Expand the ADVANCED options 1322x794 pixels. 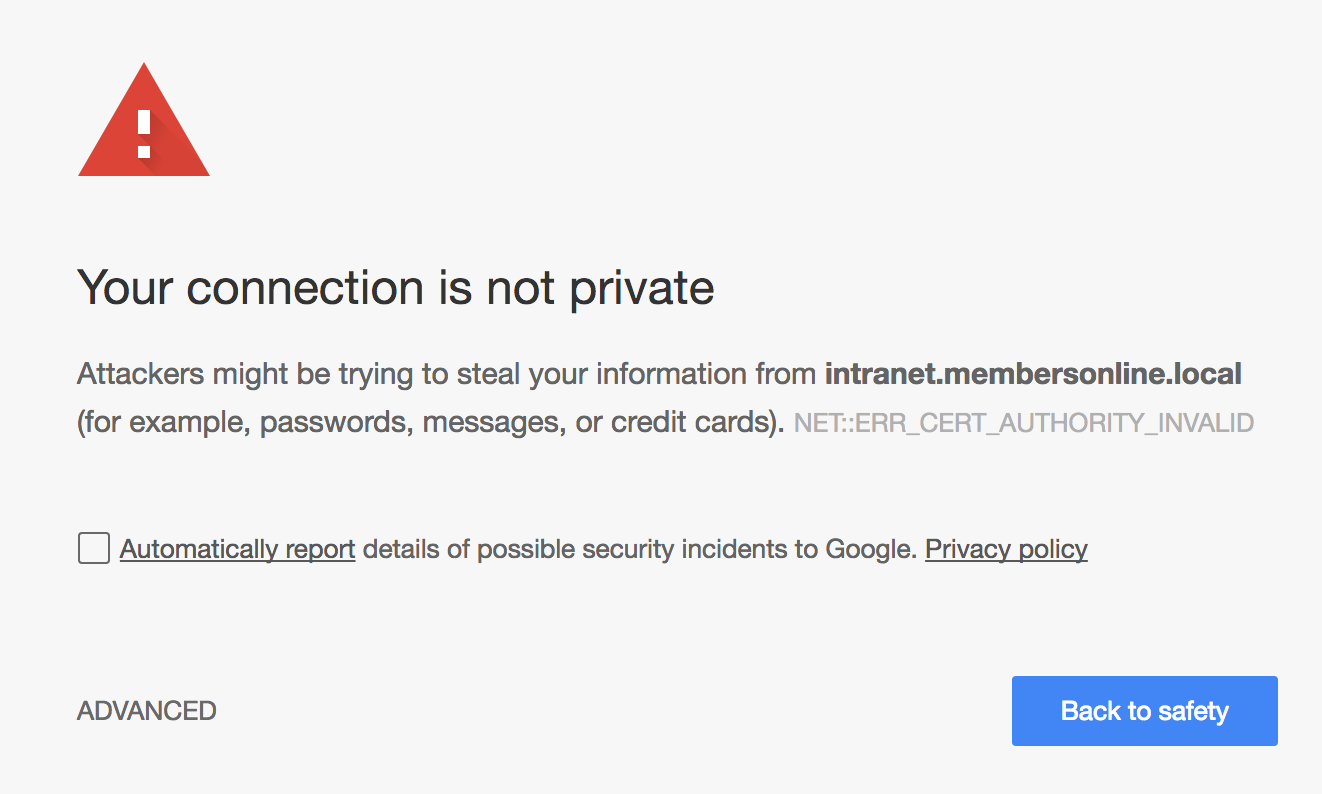pos(147,711)
